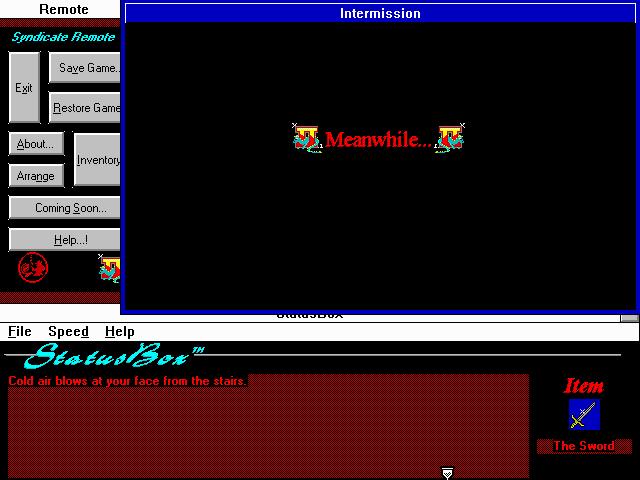The height and width of the screenshot is (480, 640).
Task: Click the Meanwhile... text in Intermission
Action: (378, 140)
